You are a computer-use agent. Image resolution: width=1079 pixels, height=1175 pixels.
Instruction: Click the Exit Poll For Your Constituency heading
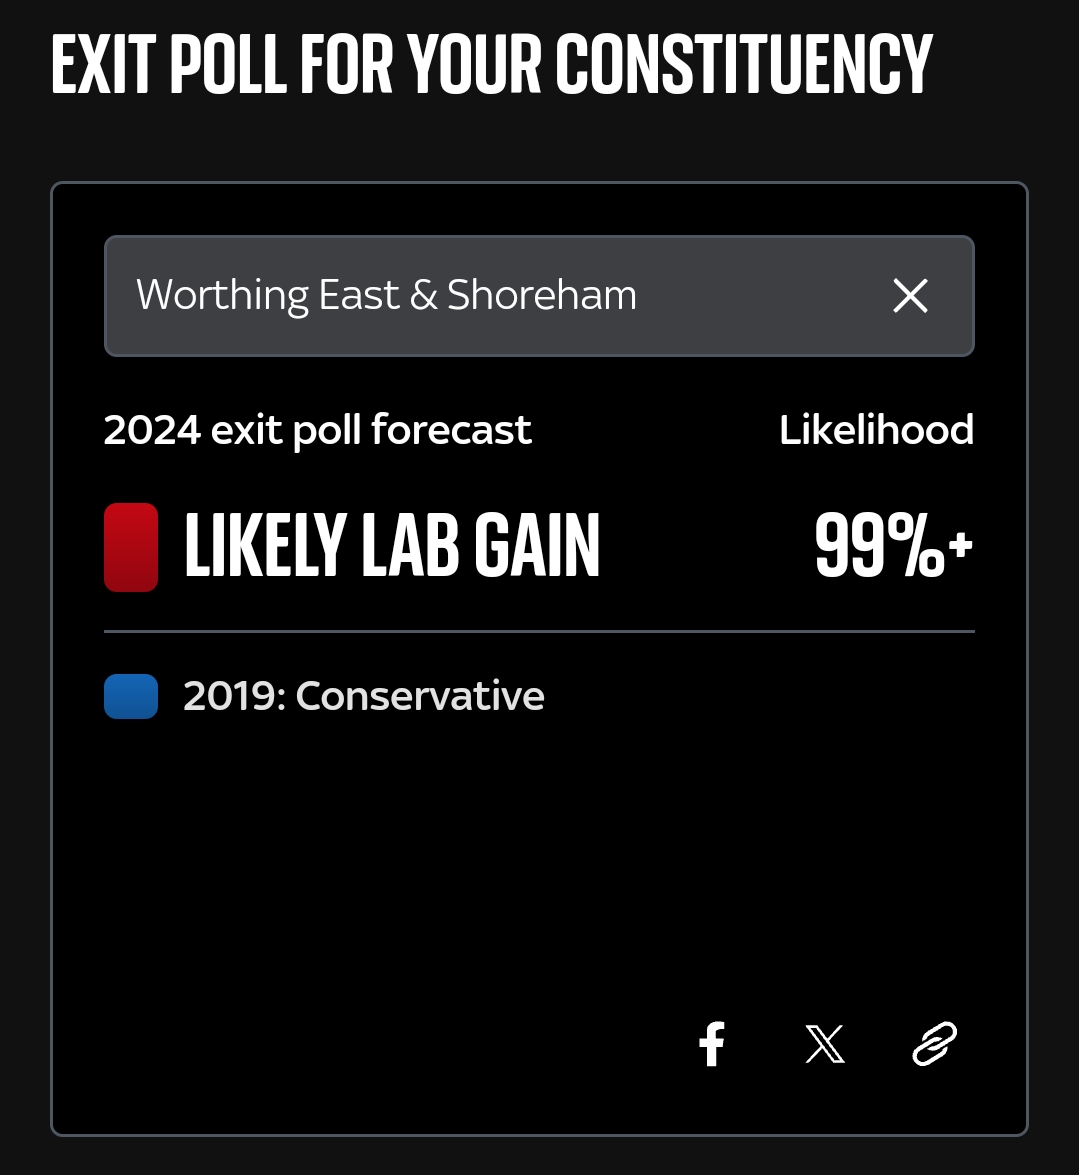click(492, 64)
